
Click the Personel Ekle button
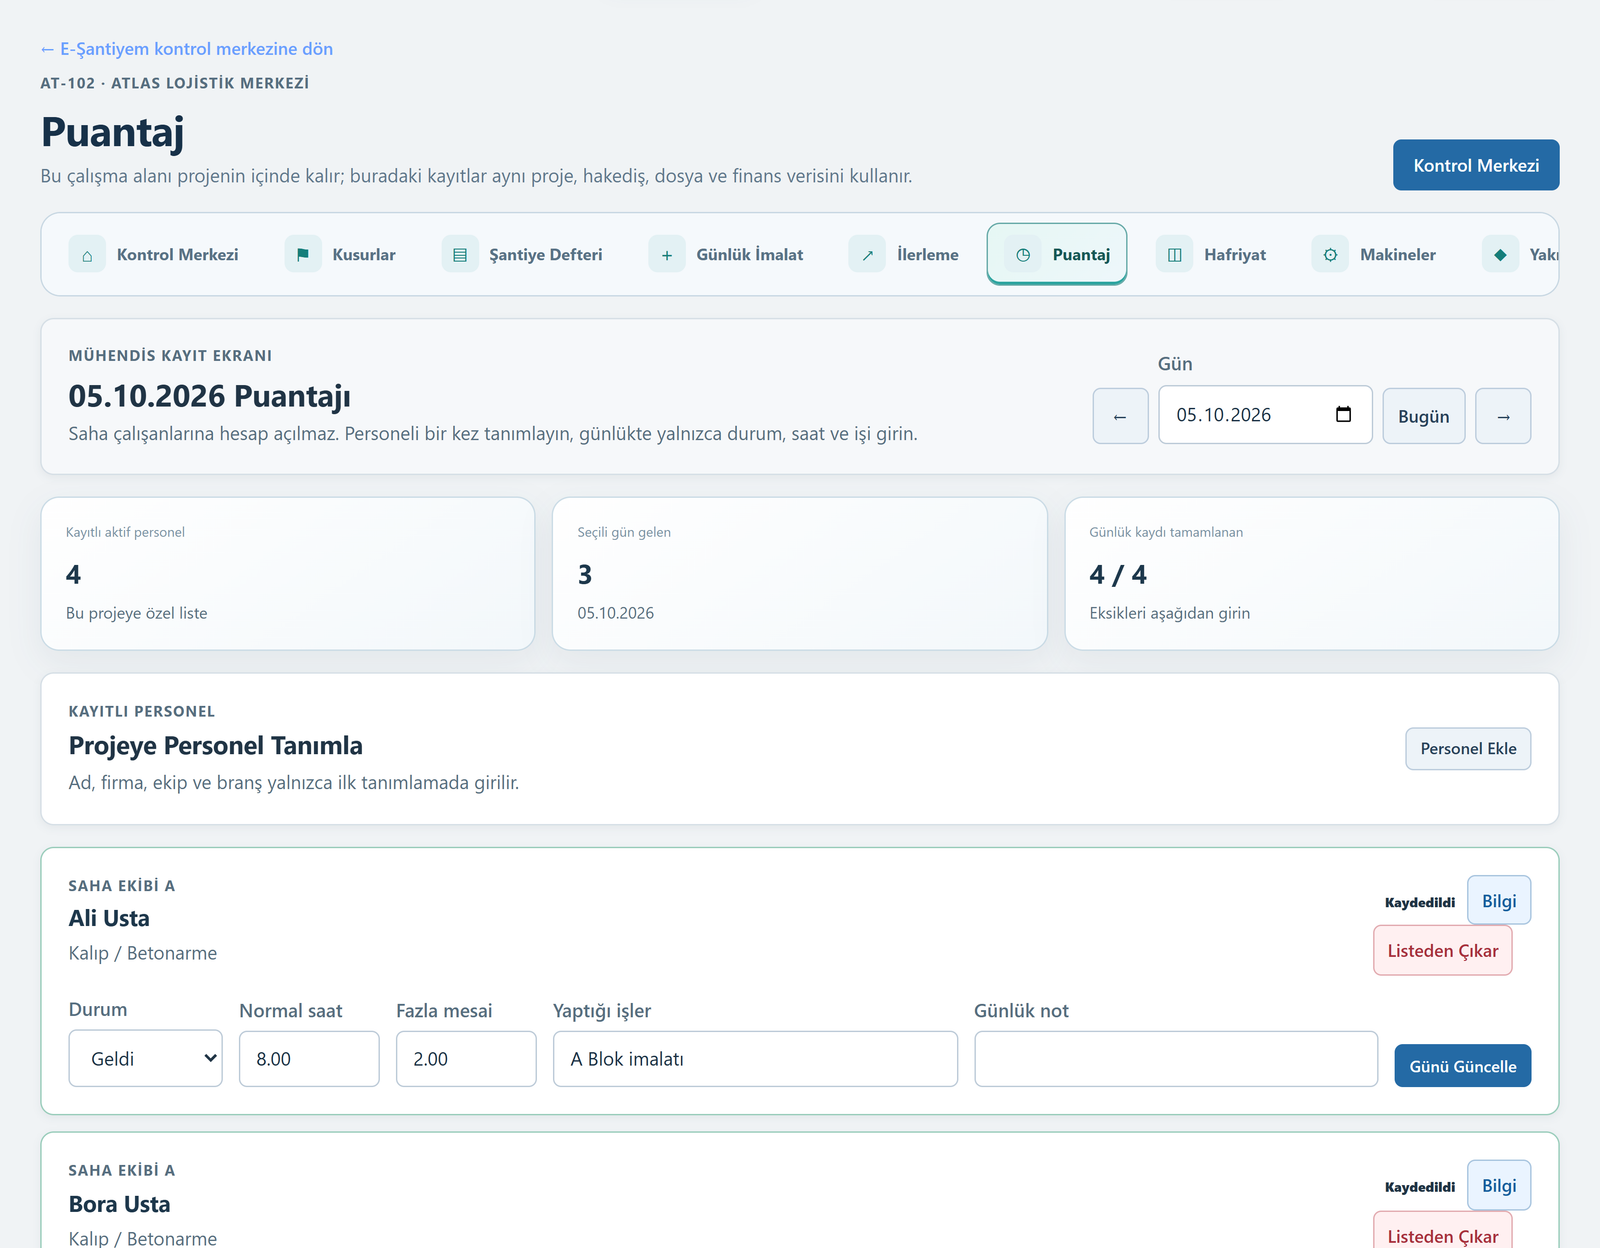click(x=1468, y=748)
